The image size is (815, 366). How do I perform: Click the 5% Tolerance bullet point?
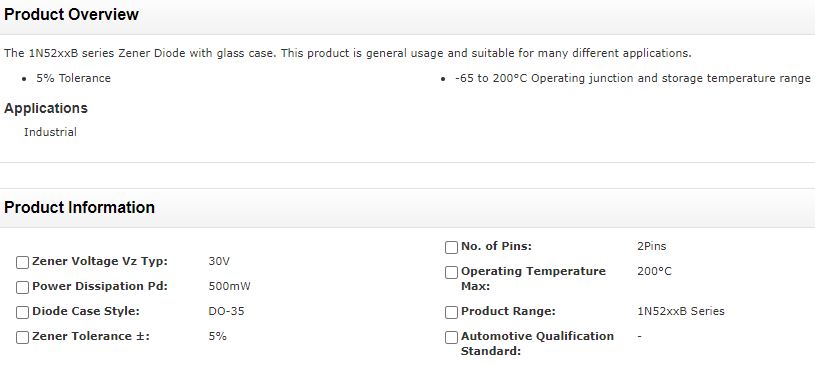point(73,78)
